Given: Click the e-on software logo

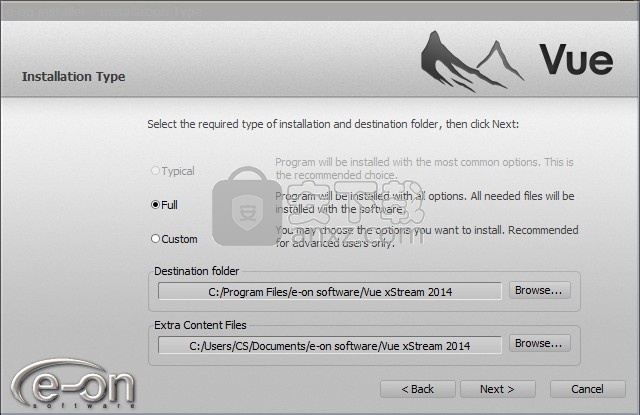Looking at the screenshot, I should (73, 384).
